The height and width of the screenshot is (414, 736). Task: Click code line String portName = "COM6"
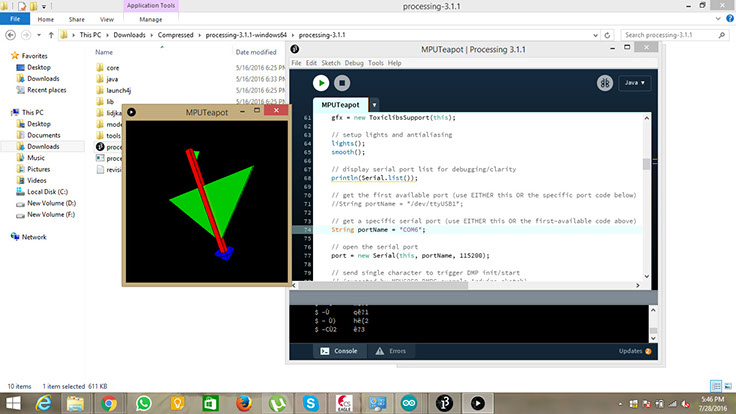pyautogui.click(x=378, y=230)
